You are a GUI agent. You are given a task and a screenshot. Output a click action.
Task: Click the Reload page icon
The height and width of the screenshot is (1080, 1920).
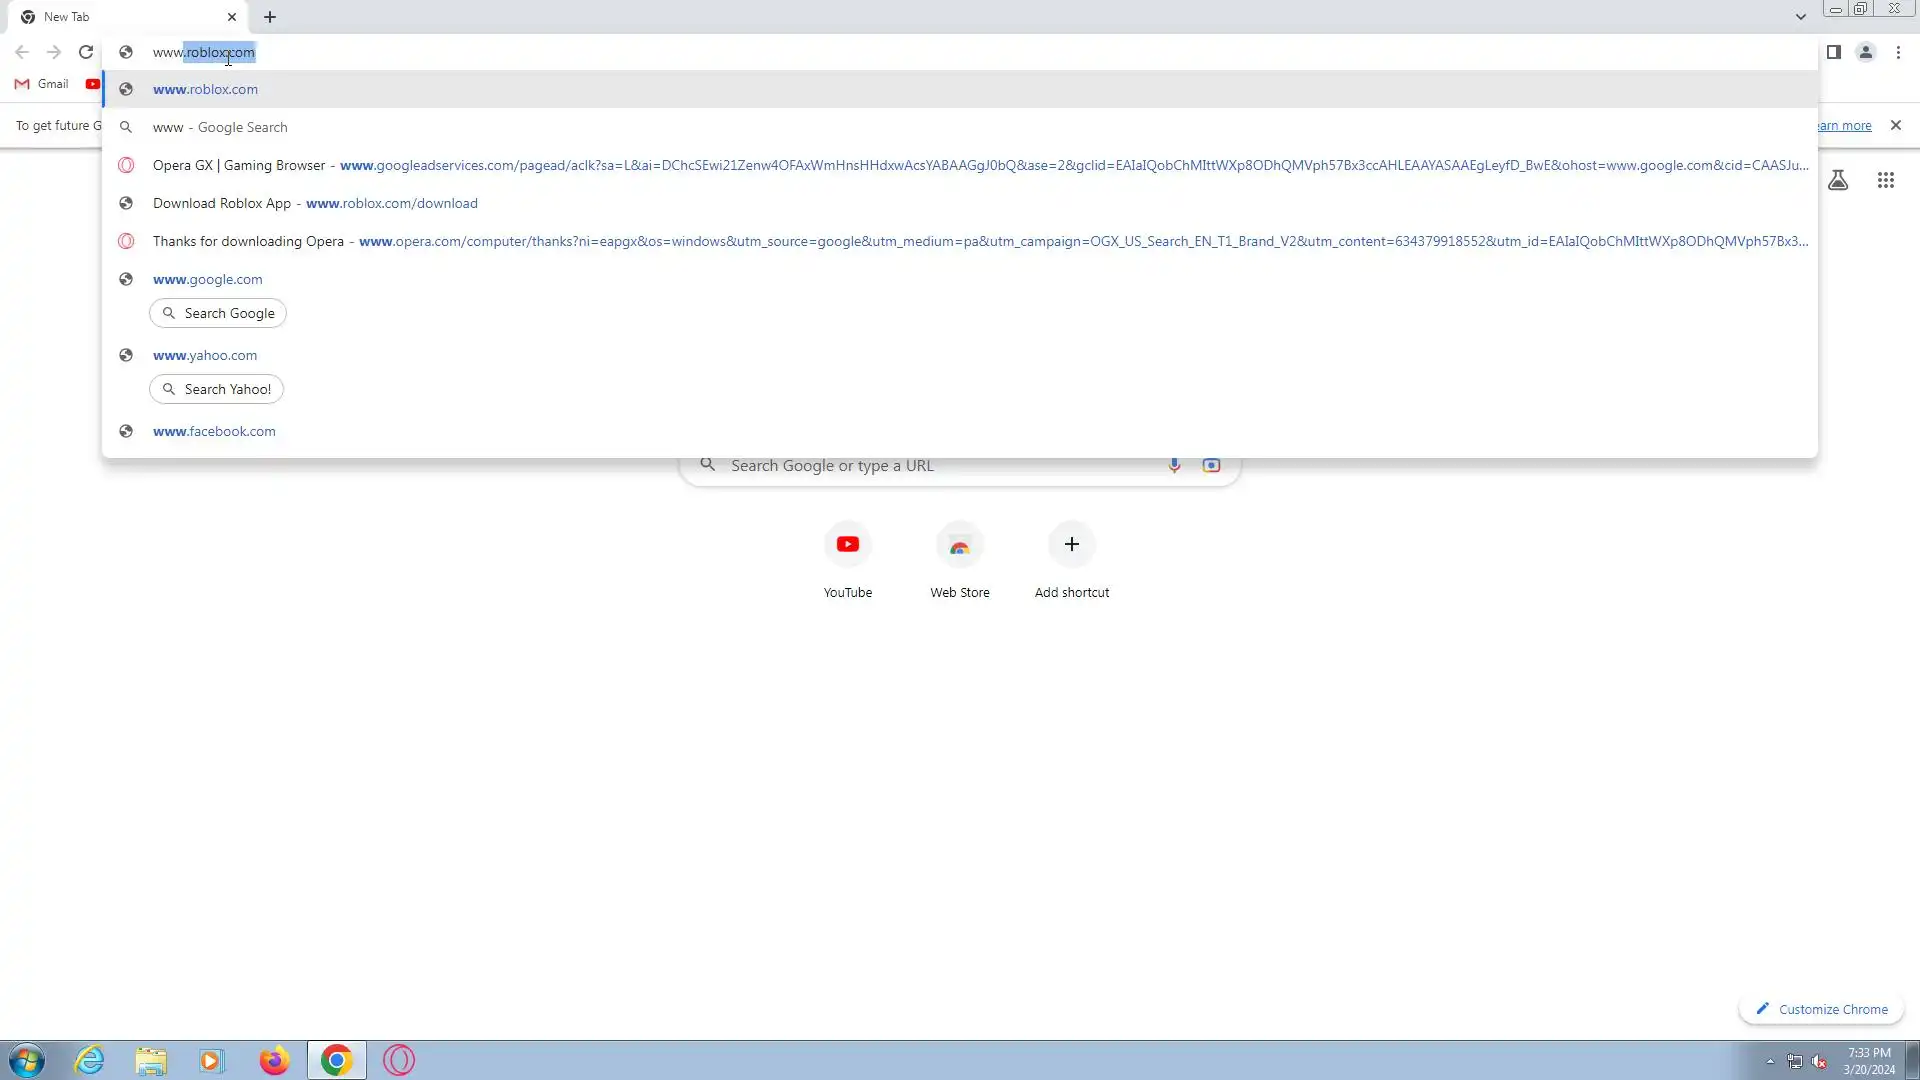[x=86, y=52]
